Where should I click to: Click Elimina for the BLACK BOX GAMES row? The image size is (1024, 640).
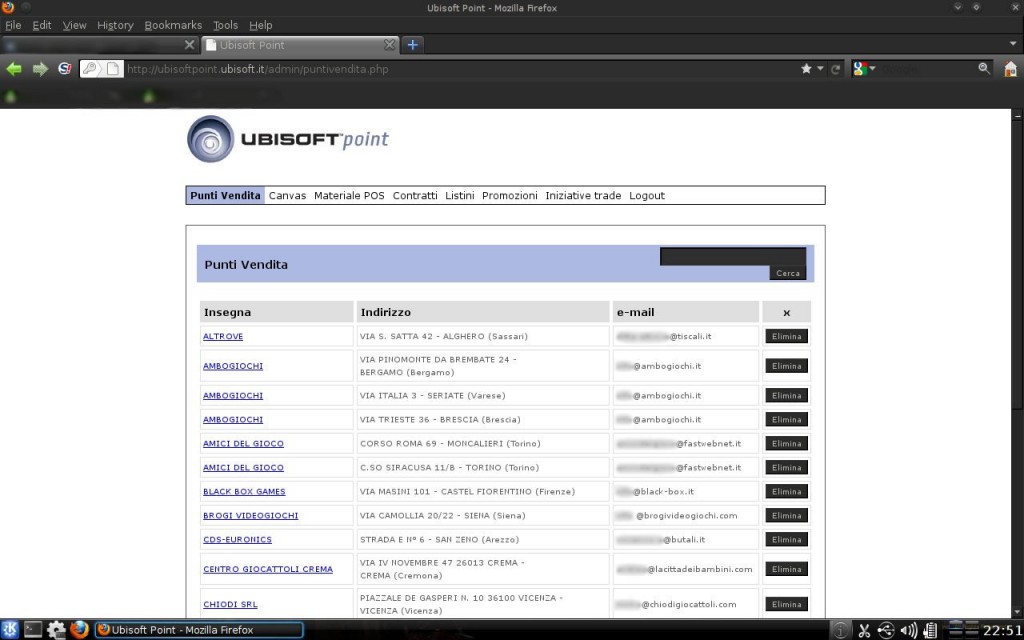click(x=786, y=491)
